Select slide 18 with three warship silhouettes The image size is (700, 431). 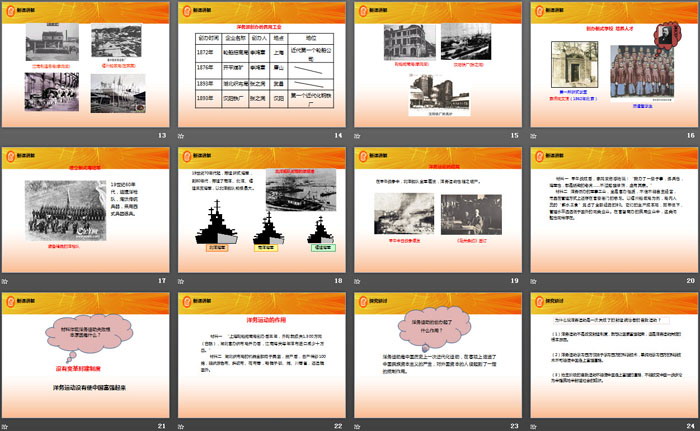point(262,210)
